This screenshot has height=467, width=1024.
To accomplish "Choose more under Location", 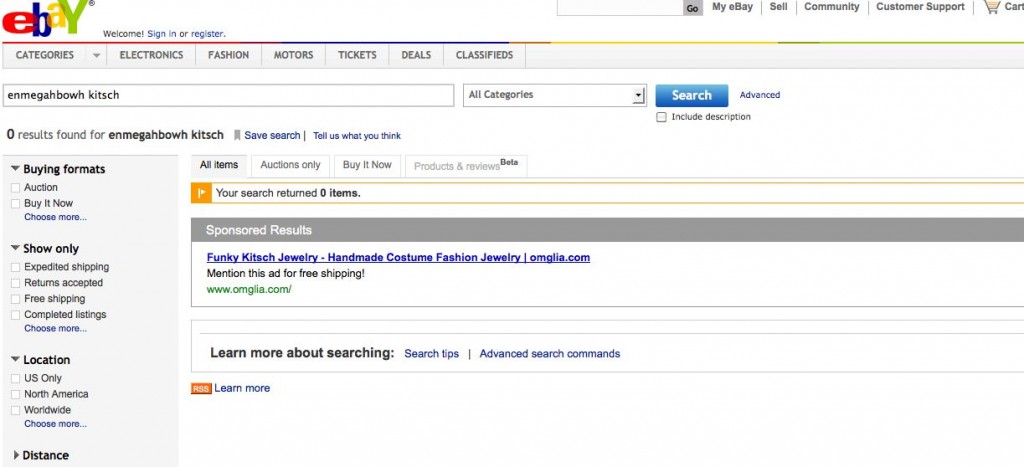I will point(56,424).
